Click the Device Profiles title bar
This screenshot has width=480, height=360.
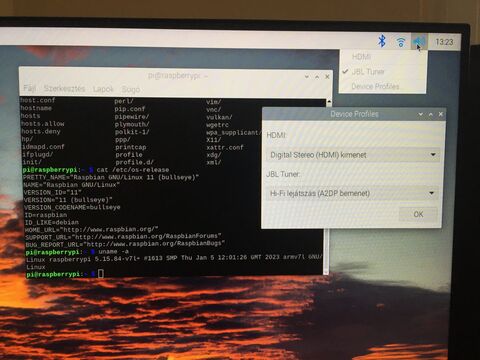coord(354,114)
